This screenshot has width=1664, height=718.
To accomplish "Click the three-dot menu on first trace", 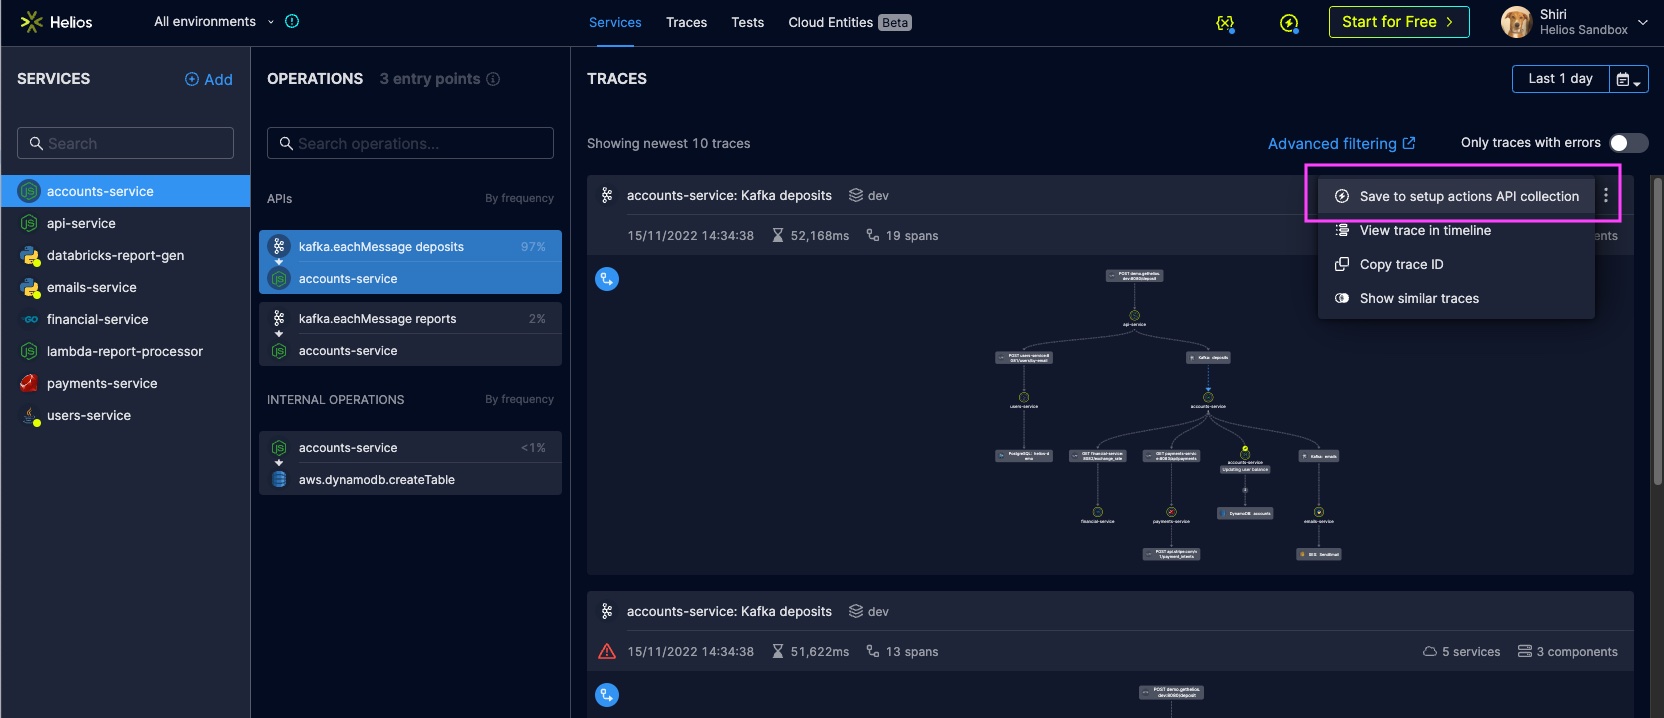I will (x=1606, y=196).
